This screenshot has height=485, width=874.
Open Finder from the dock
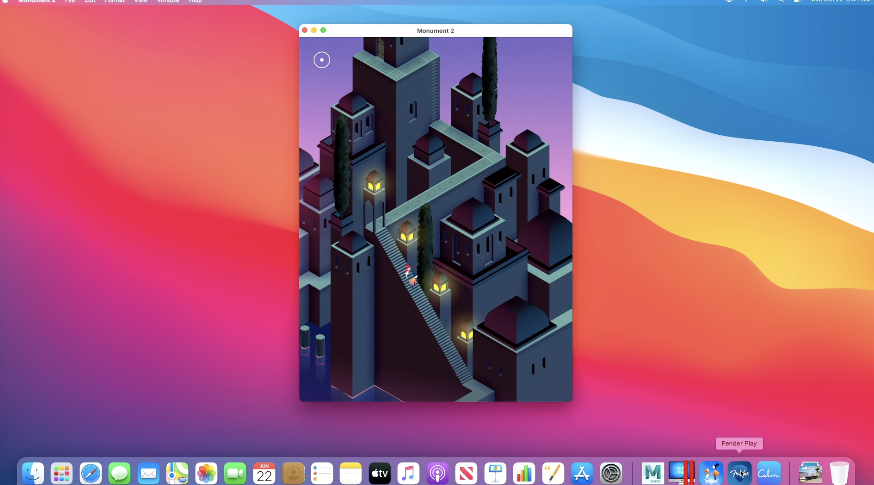pyautogui.click(x=33, y=473)
